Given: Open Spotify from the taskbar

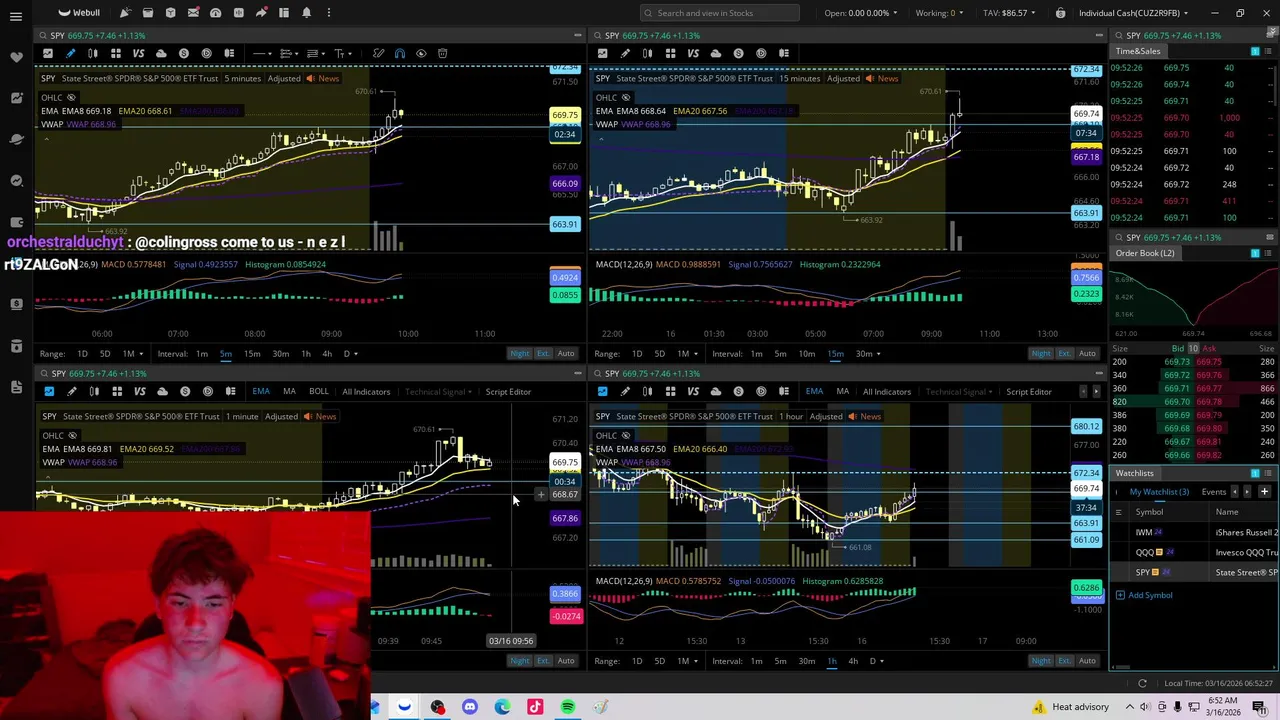Looking at the screenshot, I should pyautogui.click(x=568, y=707).
